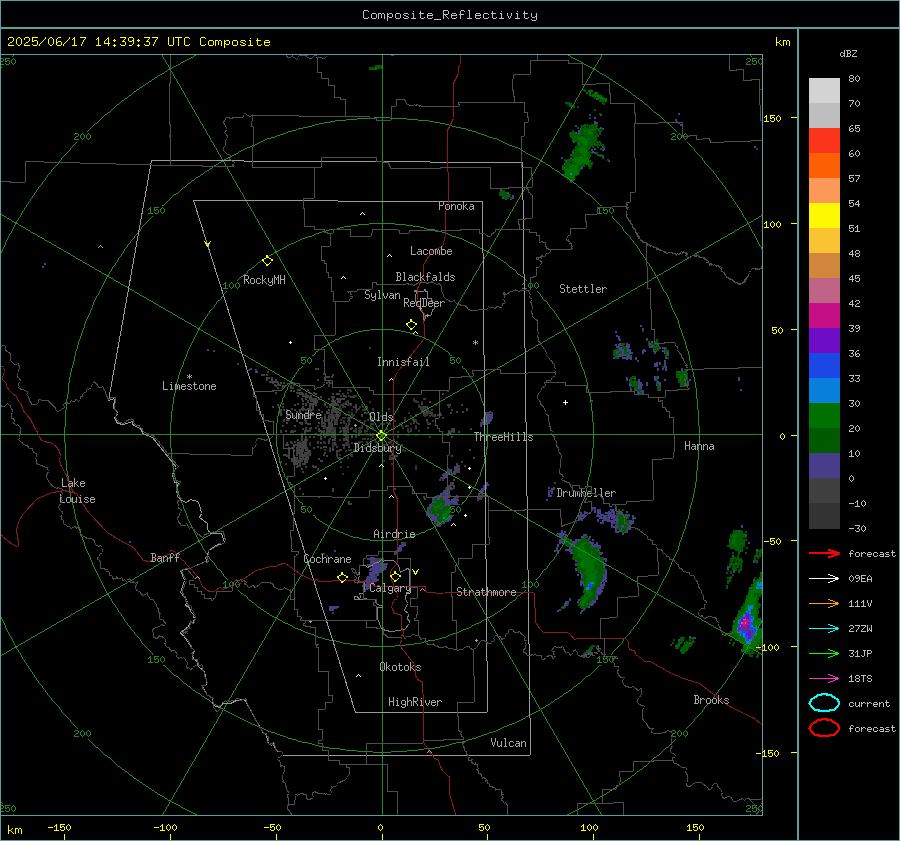The height and width of the screenshot is (841, 900).
Task: Select the Innisfail label
Action: point(403,362)
